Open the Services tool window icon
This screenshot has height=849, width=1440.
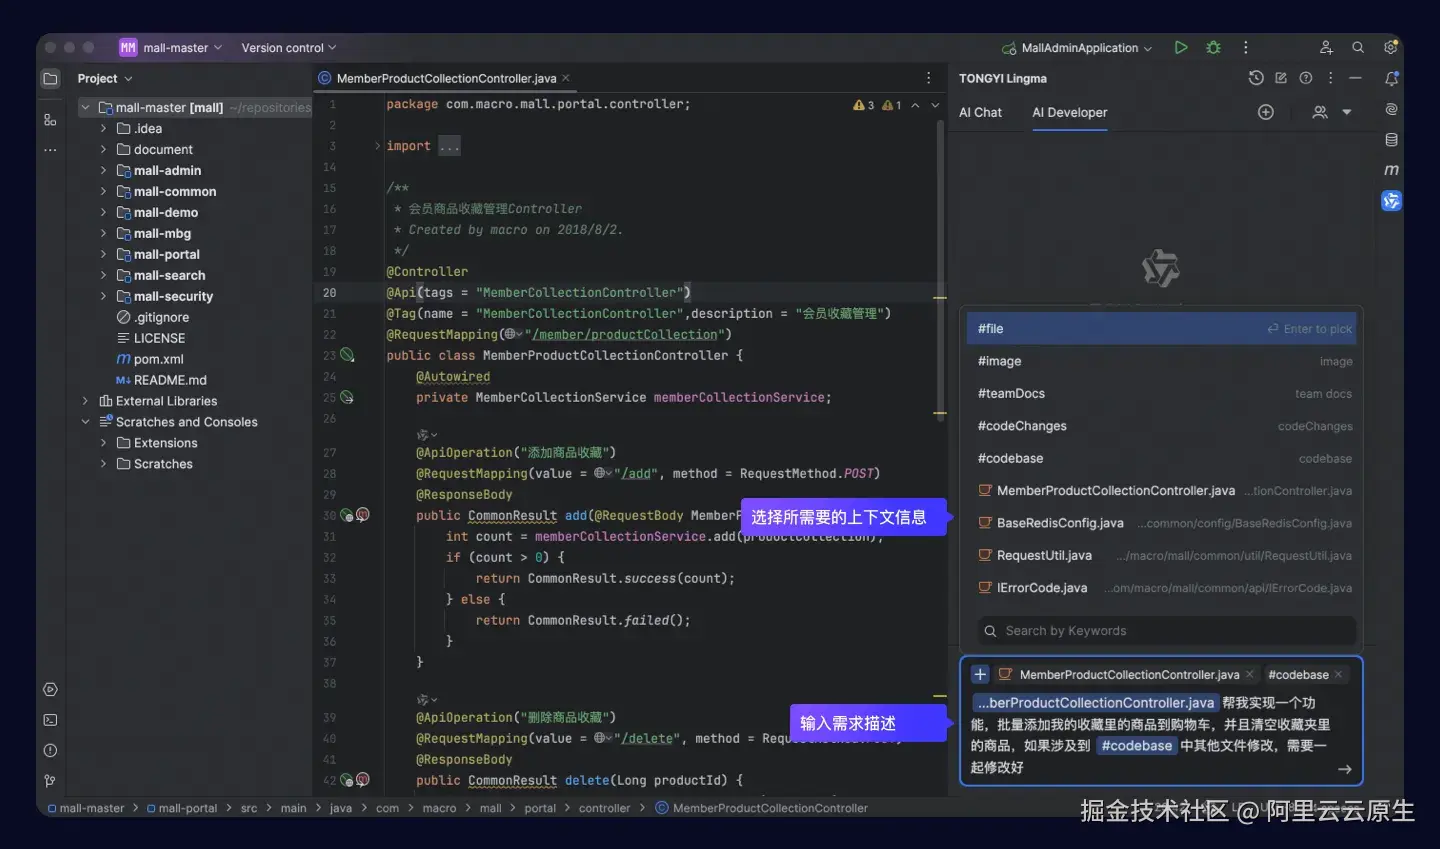click(50, 689)
